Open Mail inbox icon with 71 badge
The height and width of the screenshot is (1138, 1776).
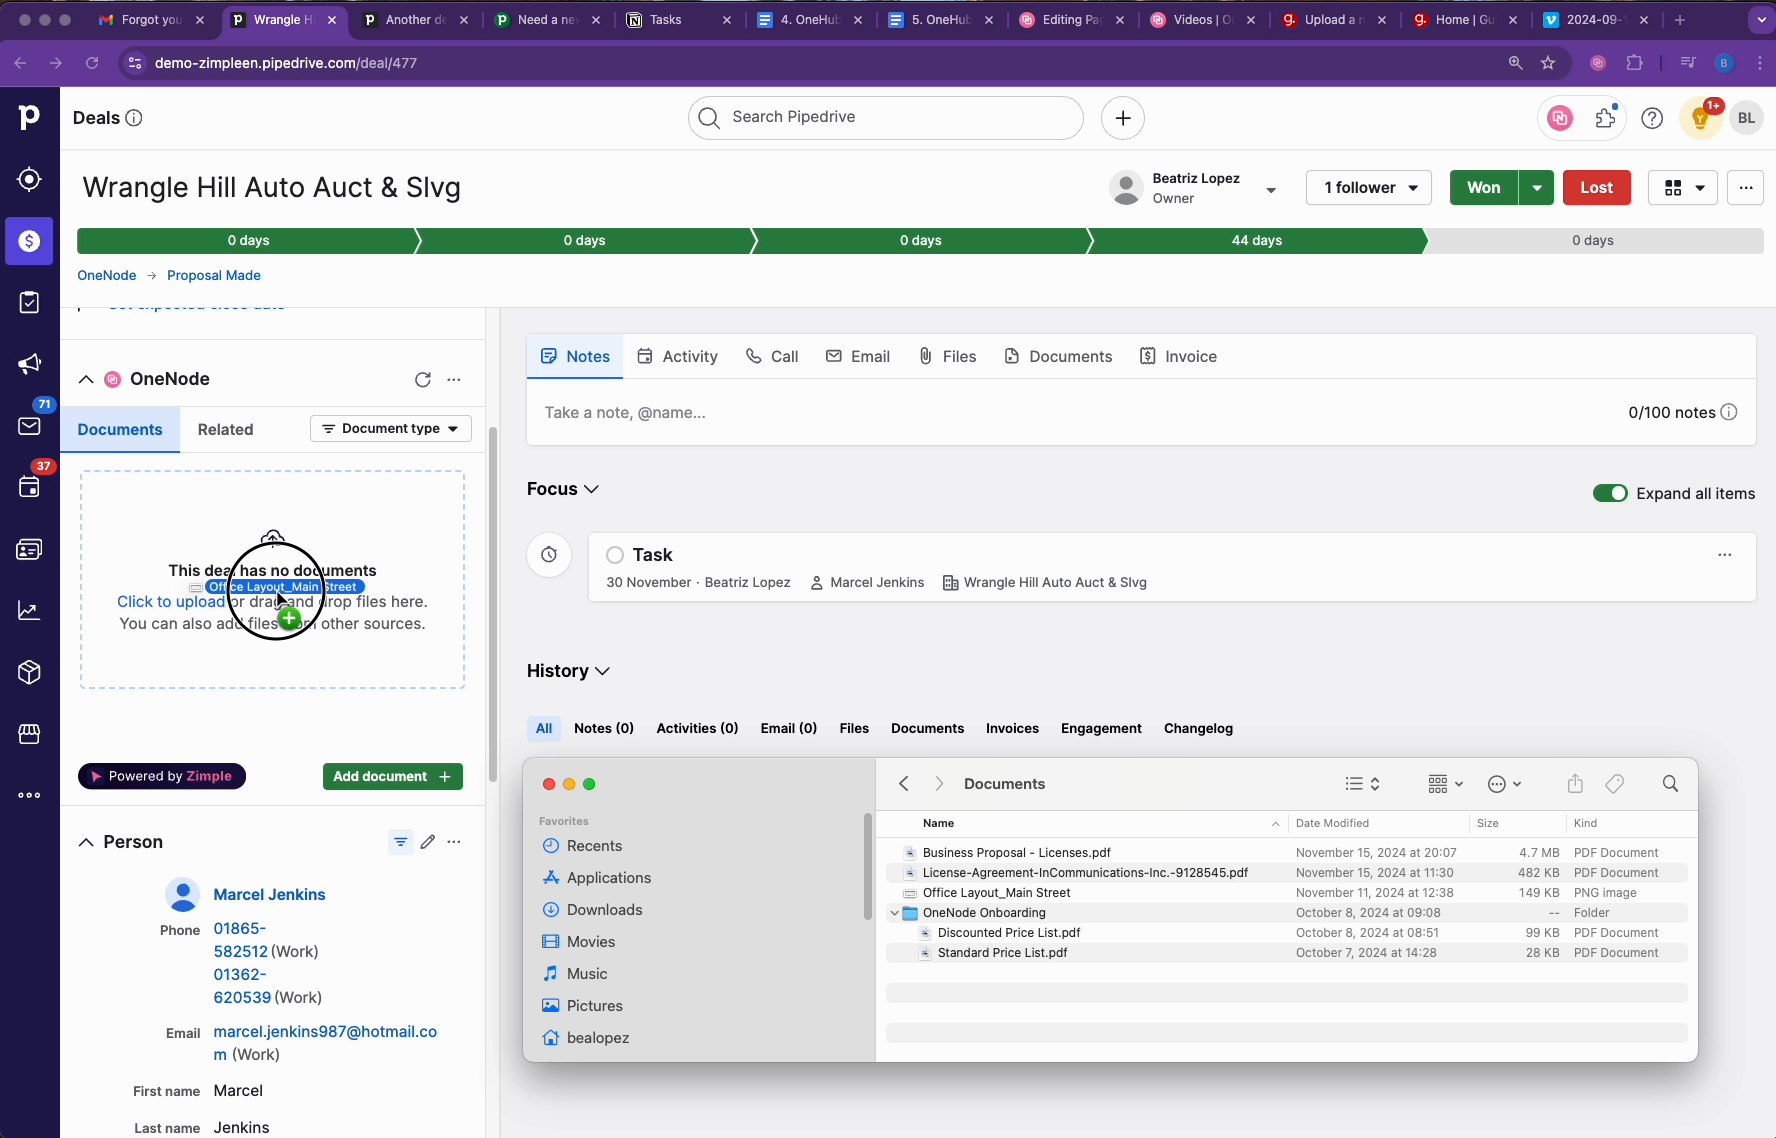tap(29, 426)
